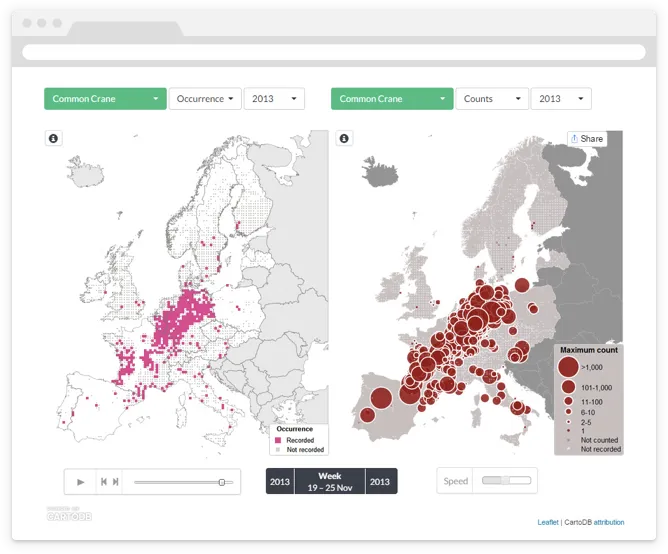Click the Week 19 – 25 Nov label
Image resolution: width=668 pixels, height=554 pixels.
click(x=330, y=481)
